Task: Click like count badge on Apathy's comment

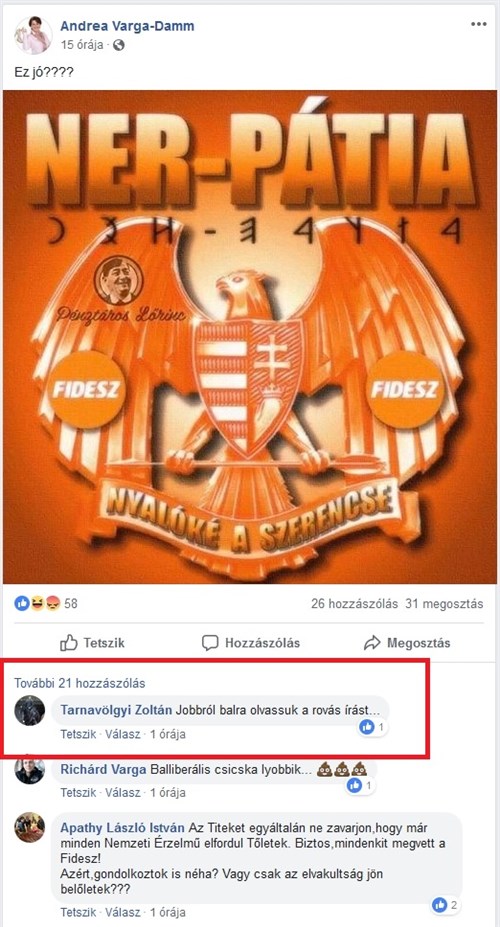Action: (x=446, y=905)
